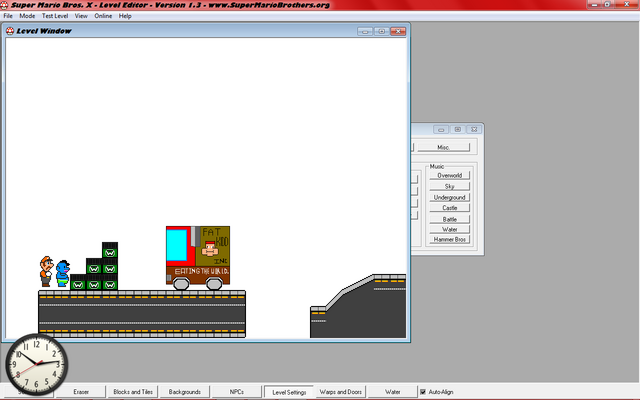Click the app icon in main title bar
The width and height of the screenshot is (640, 400).
coord(4,5)
